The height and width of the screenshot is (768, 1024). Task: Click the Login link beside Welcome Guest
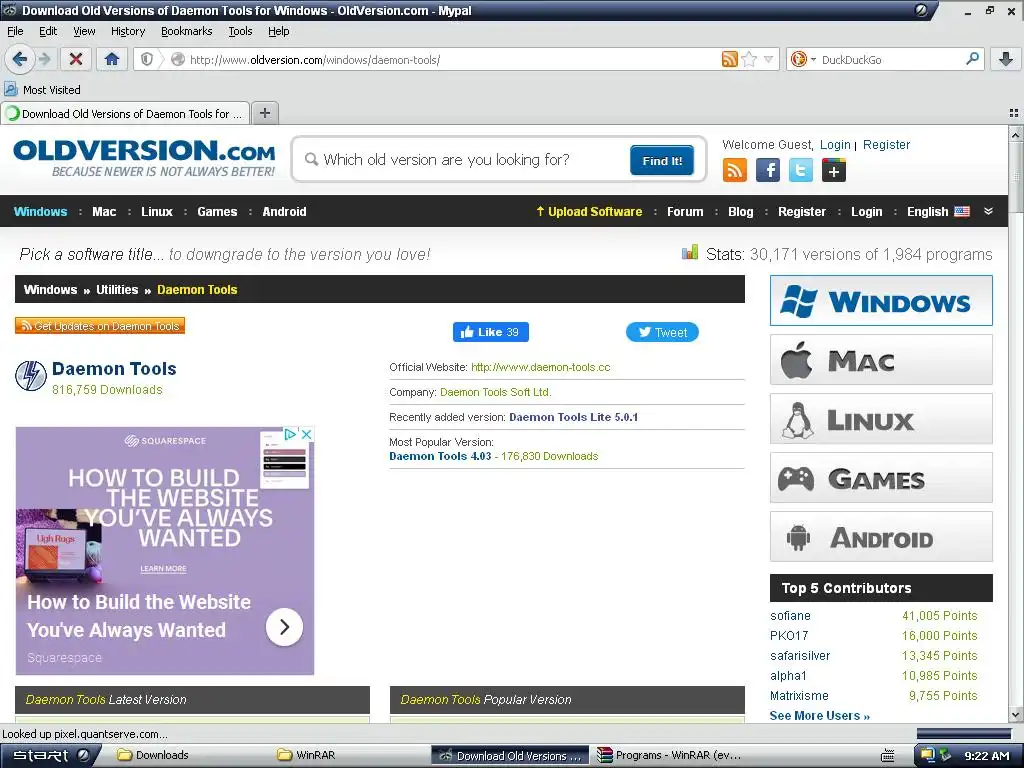835,144
